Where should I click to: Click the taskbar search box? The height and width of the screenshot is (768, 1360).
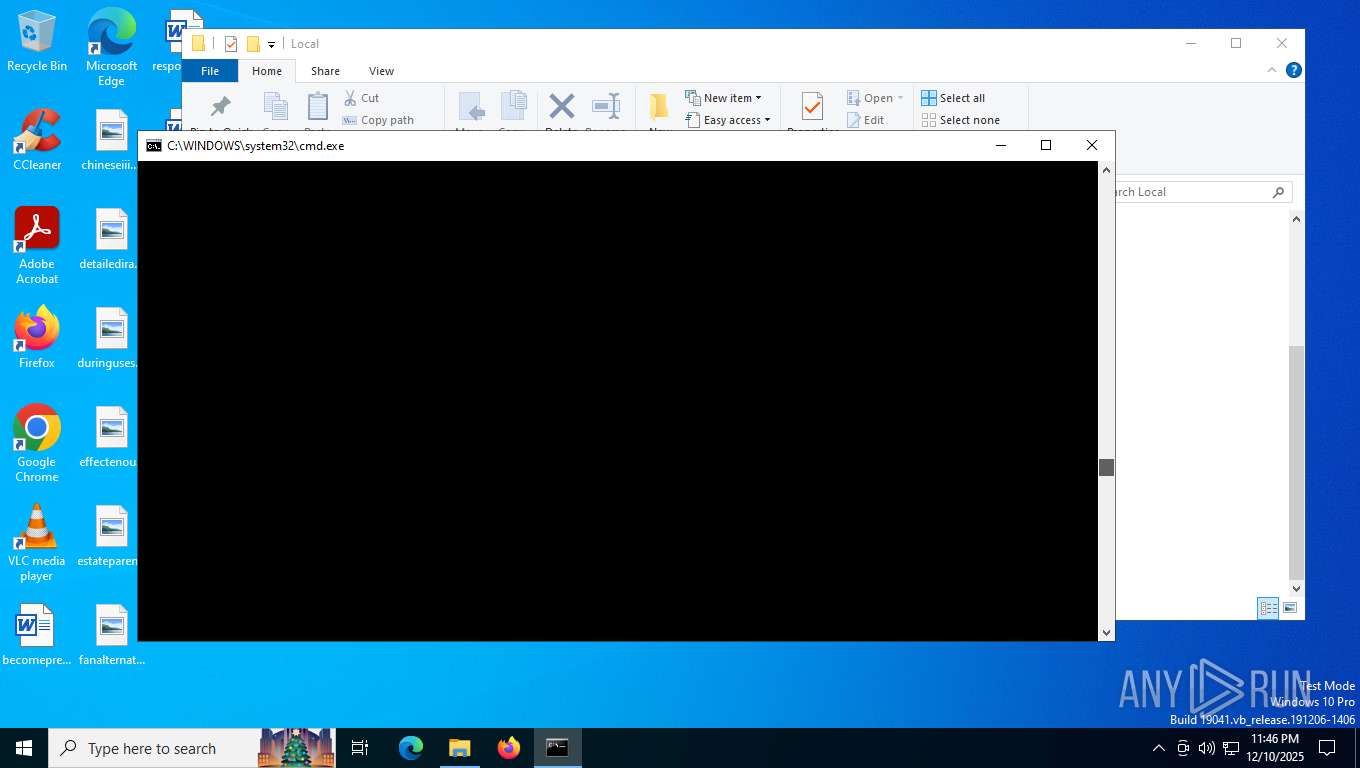(x=192, y=748)
